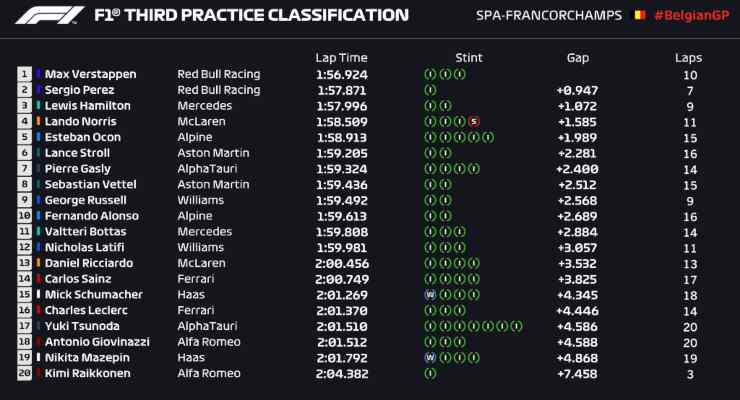The width and height of the screenshot is (740, 400).
Task: Select the Stint column header
Action: coord(469,58)
